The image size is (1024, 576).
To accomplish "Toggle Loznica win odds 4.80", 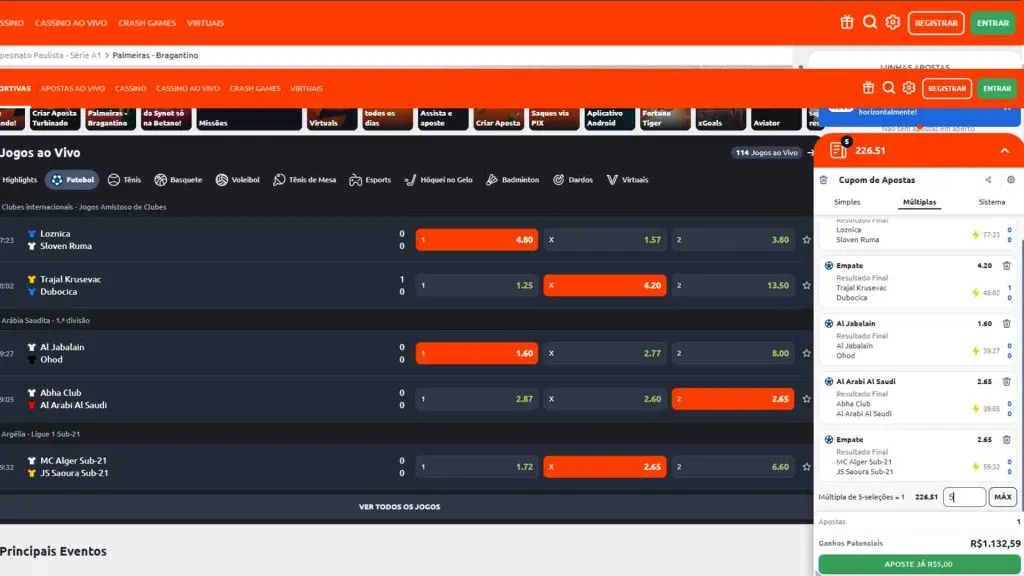I will click(x=476, y=240).
